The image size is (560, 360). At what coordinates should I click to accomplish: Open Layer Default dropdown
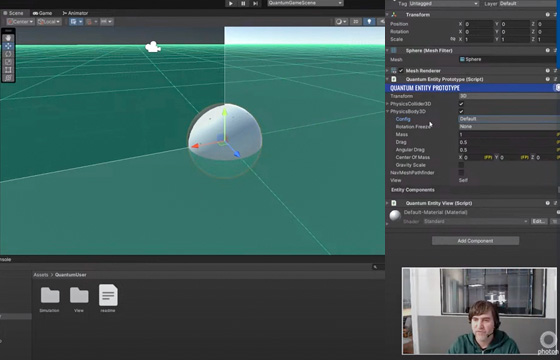tap(529, 3)
